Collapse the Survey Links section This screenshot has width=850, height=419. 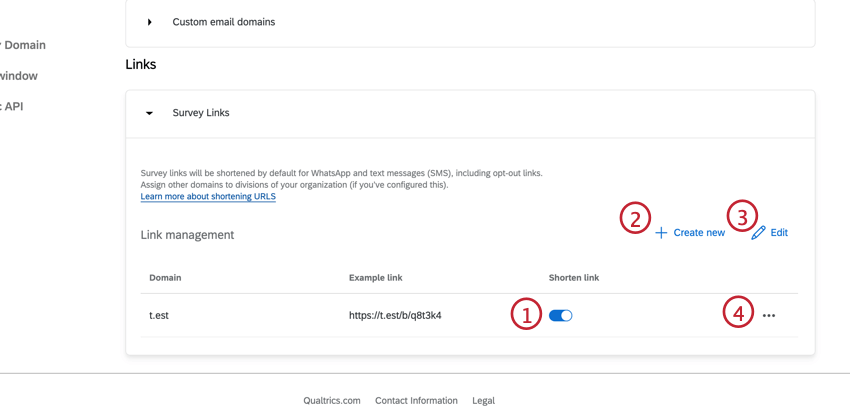(150, 114)
